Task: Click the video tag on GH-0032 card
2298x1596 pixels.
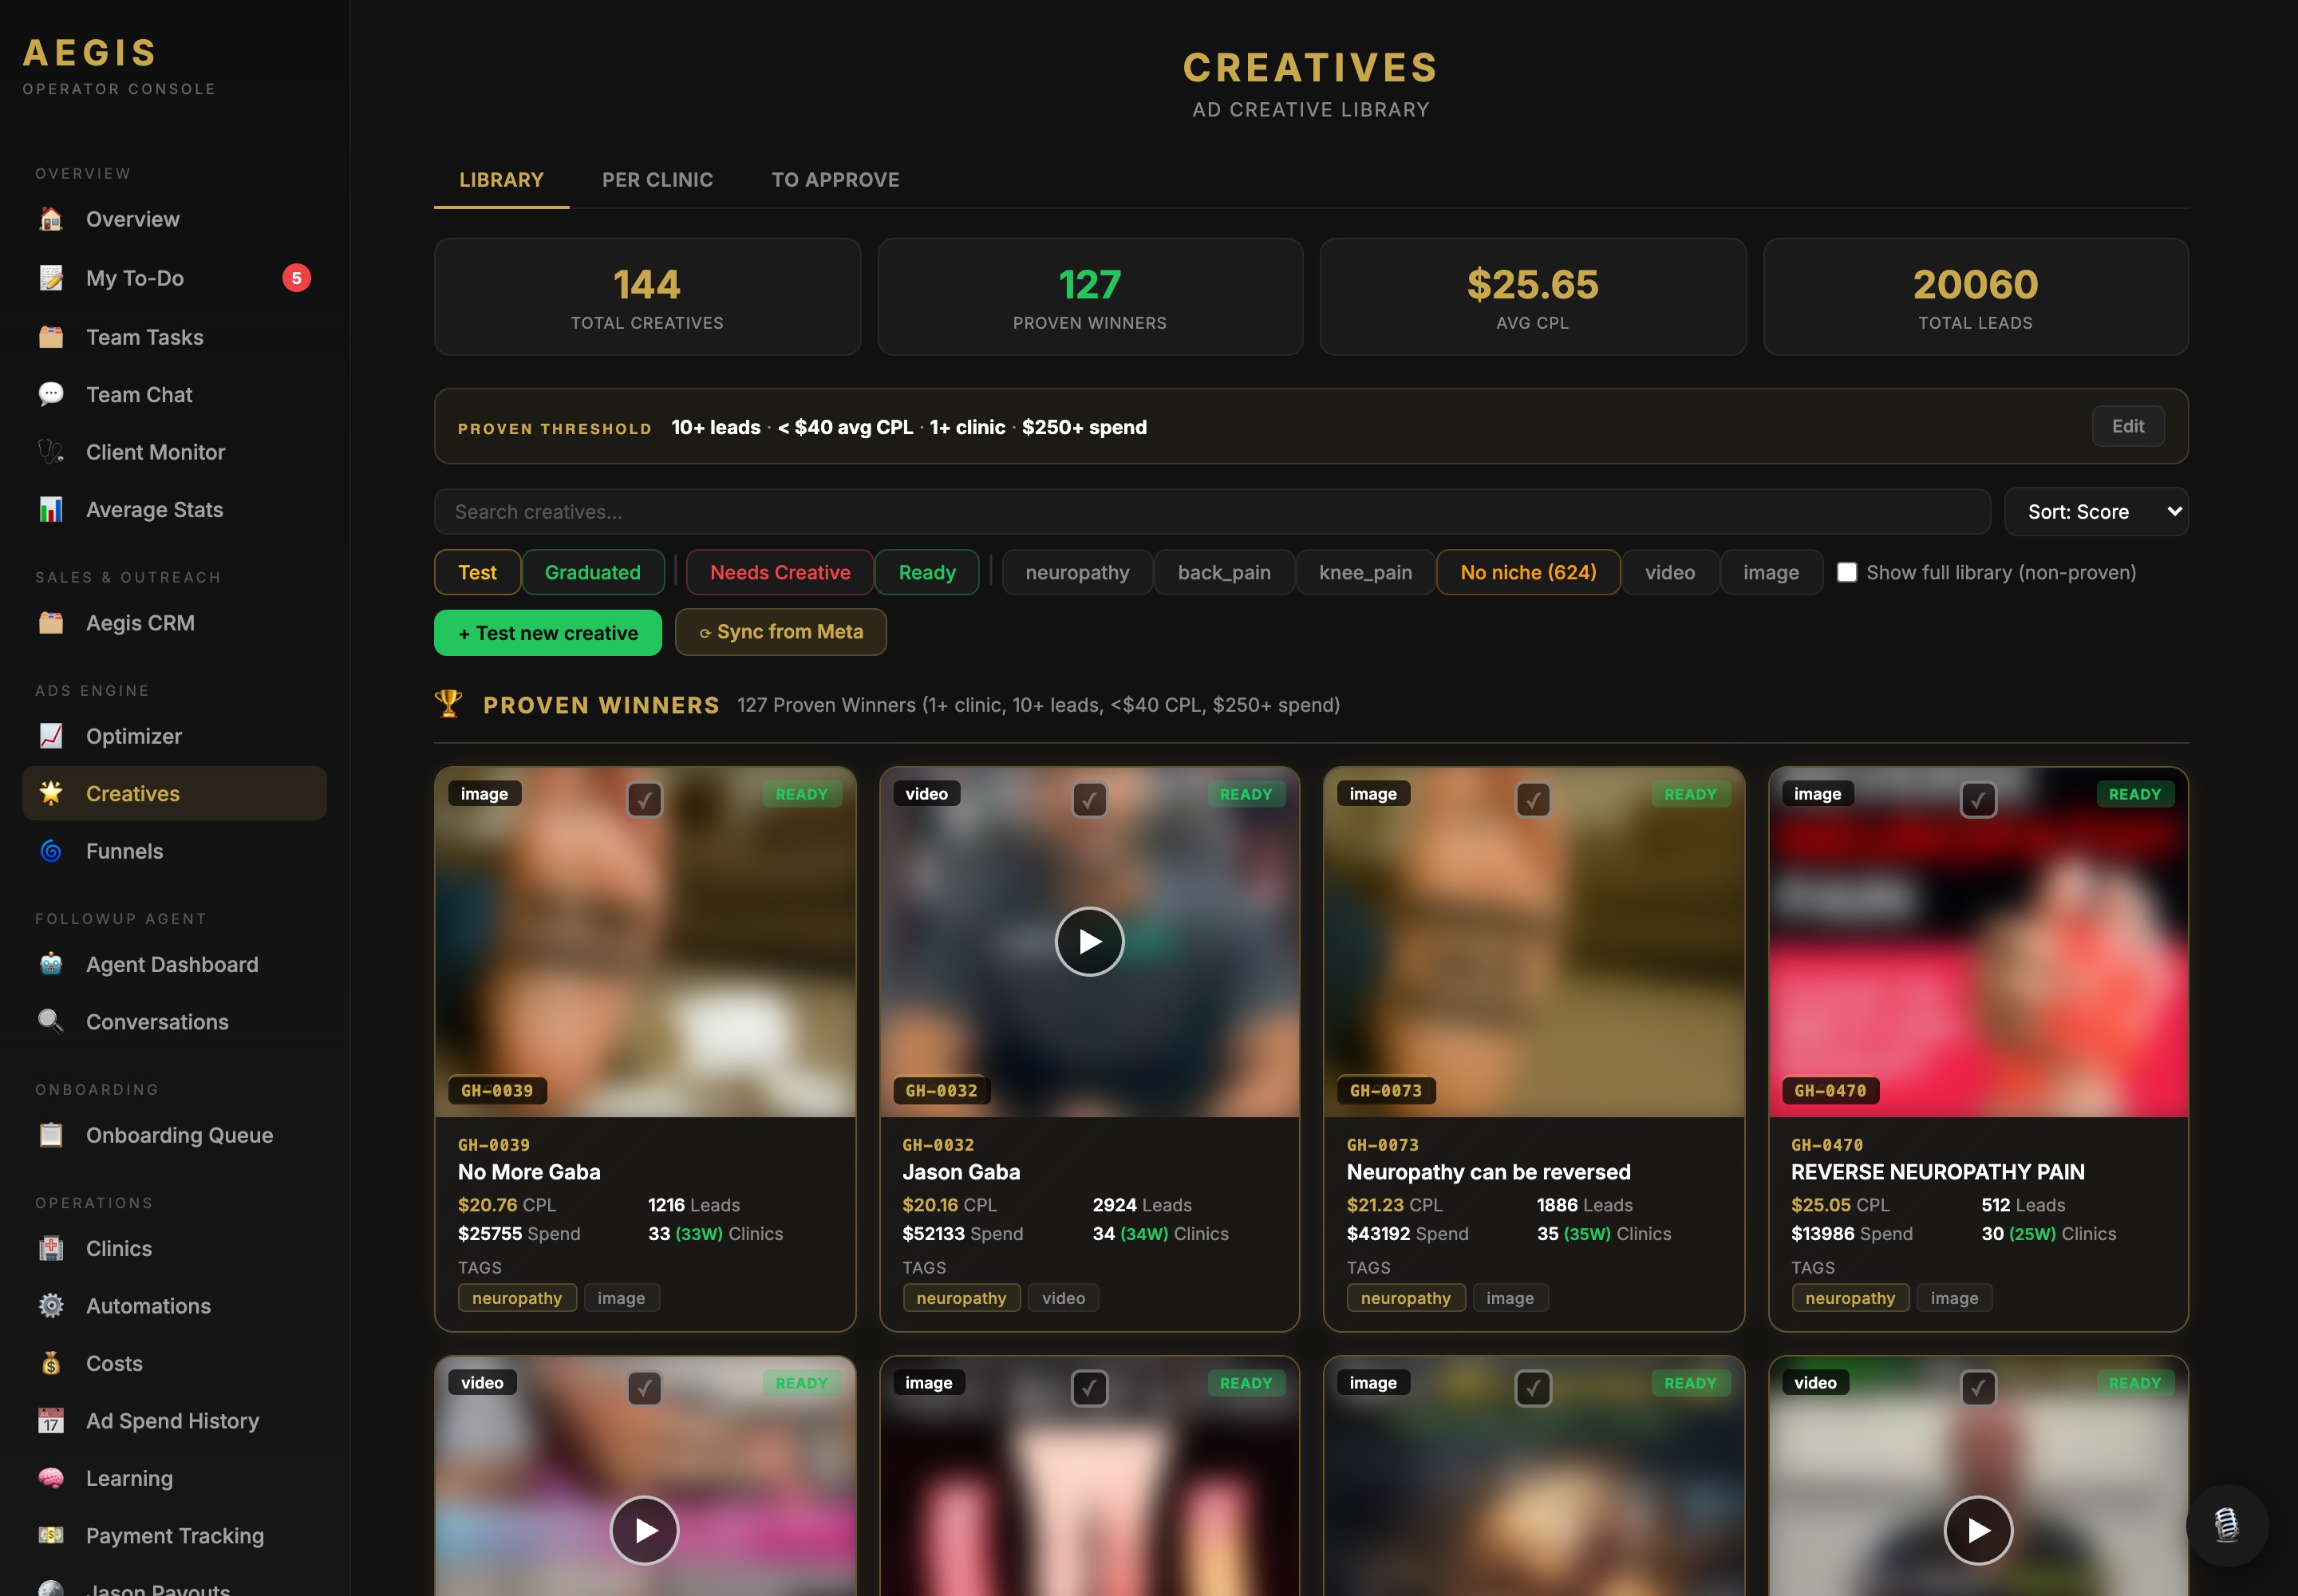Action: (1063, 1298)
